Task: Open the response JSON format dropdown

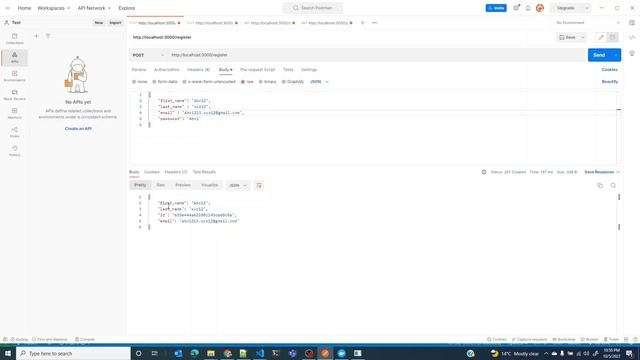Action: [x=238, y=185]
